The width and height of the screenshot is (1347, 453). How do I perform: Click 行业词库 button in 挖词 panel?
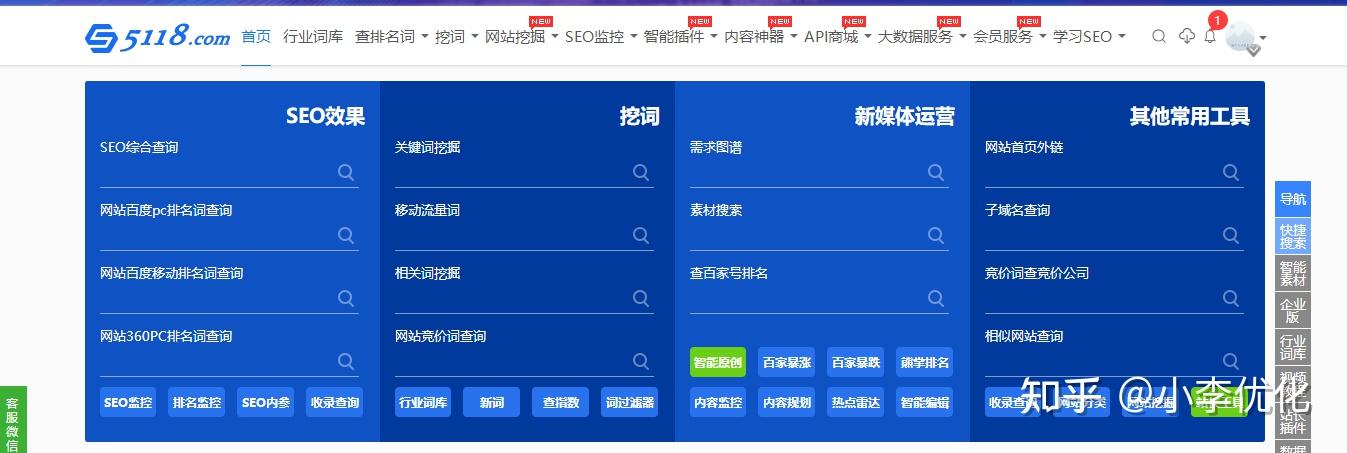coord(423,402)
